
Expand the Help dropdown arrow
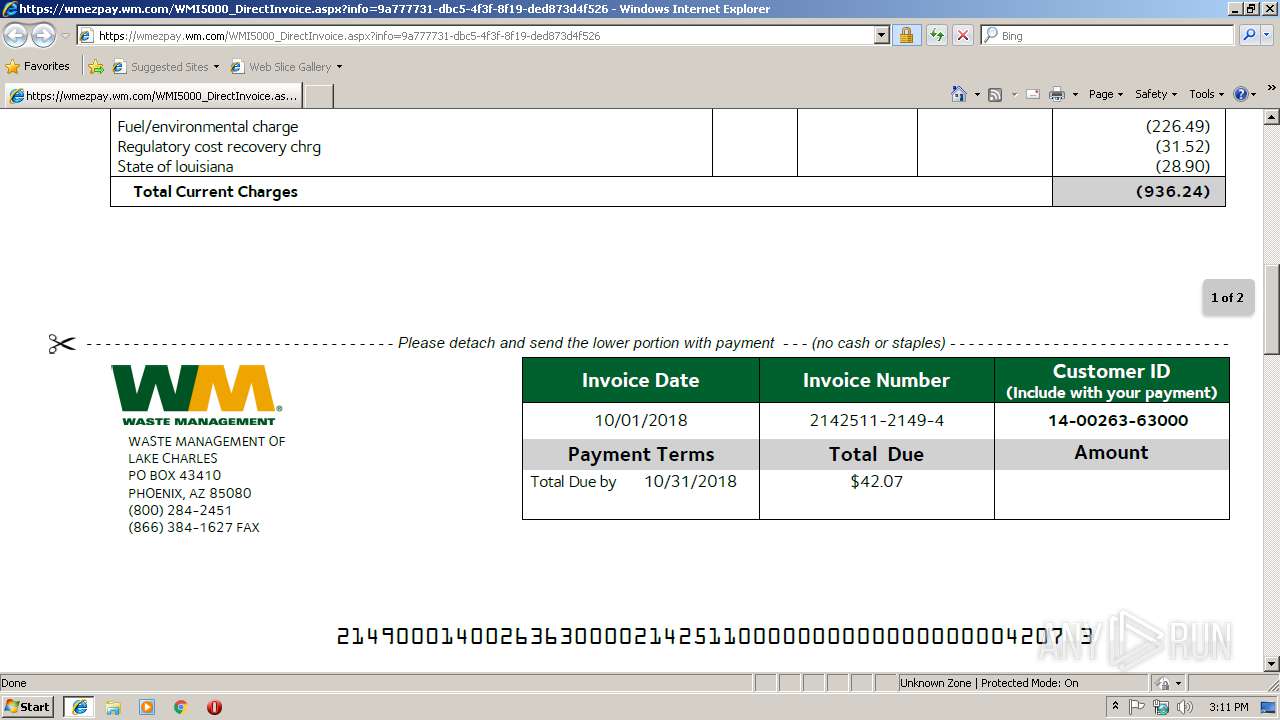pos(1254,94)
